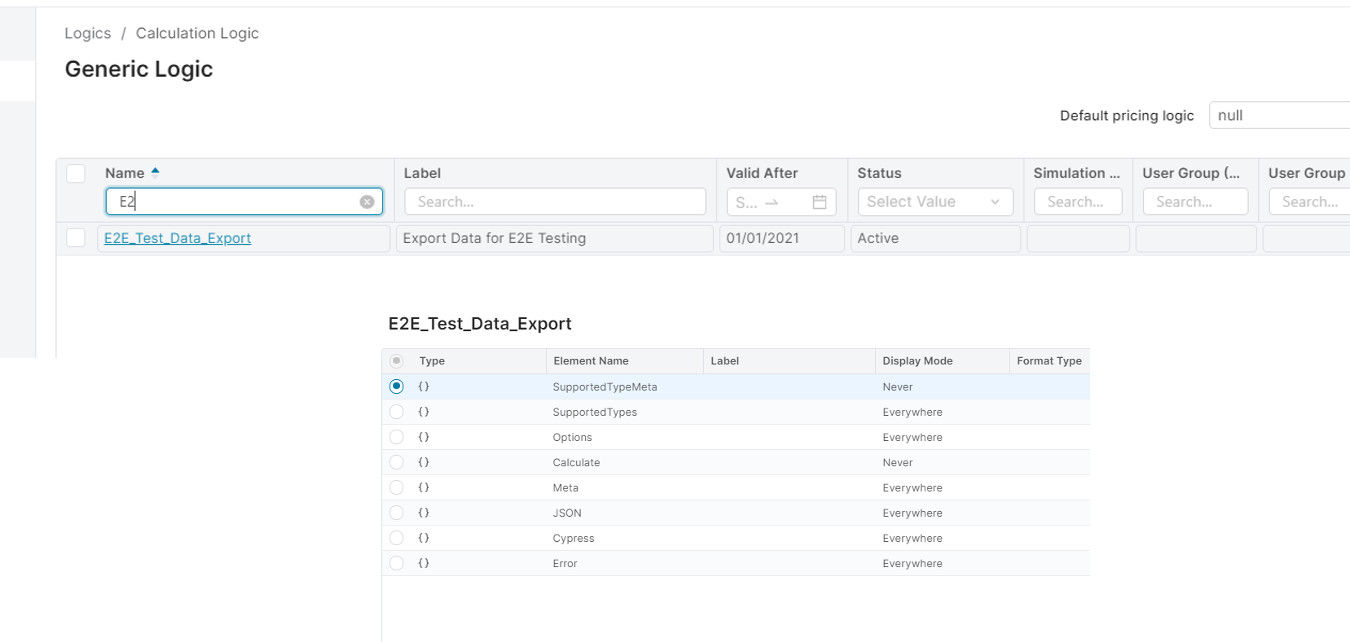Open the Default pricing logic dropdown
Screen dimensions: 1350x642
1279,115
